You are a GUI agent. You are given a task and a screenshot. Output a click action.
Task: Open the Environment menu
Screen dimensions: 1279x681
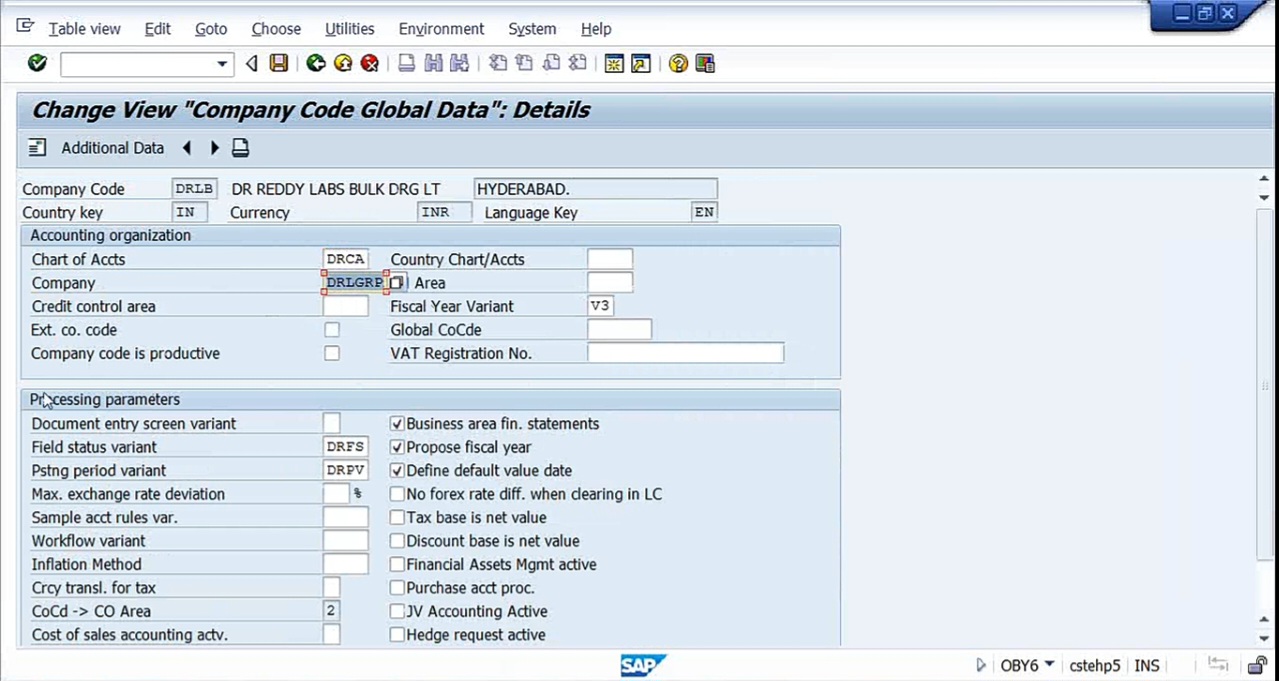(441, 29)
